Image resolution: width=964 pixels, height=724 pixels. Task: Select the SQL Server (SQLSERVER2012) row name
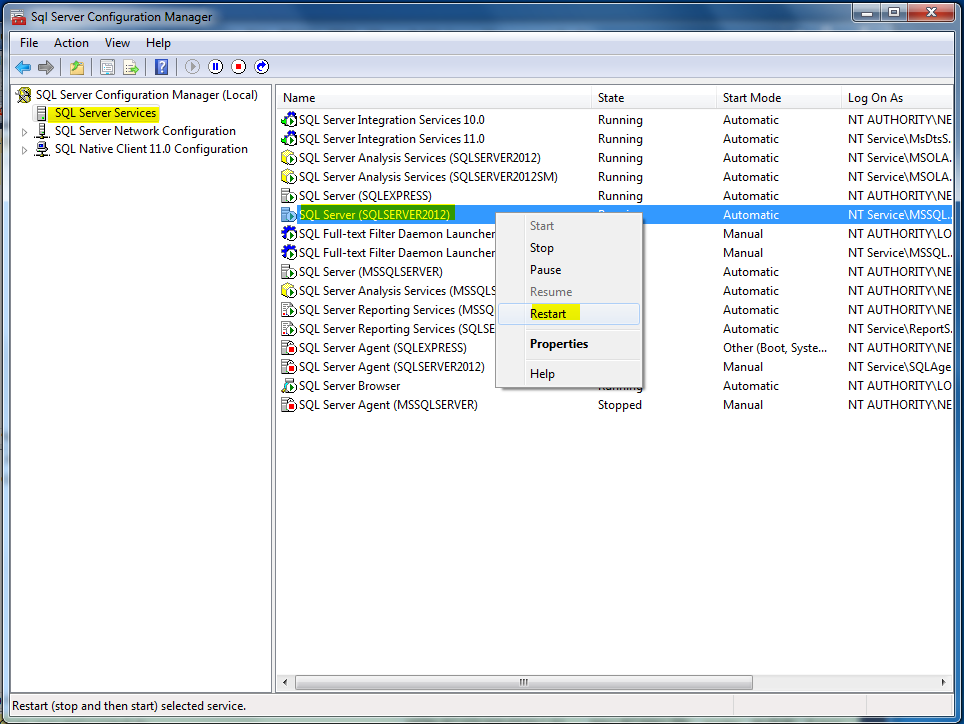(374, 214)
